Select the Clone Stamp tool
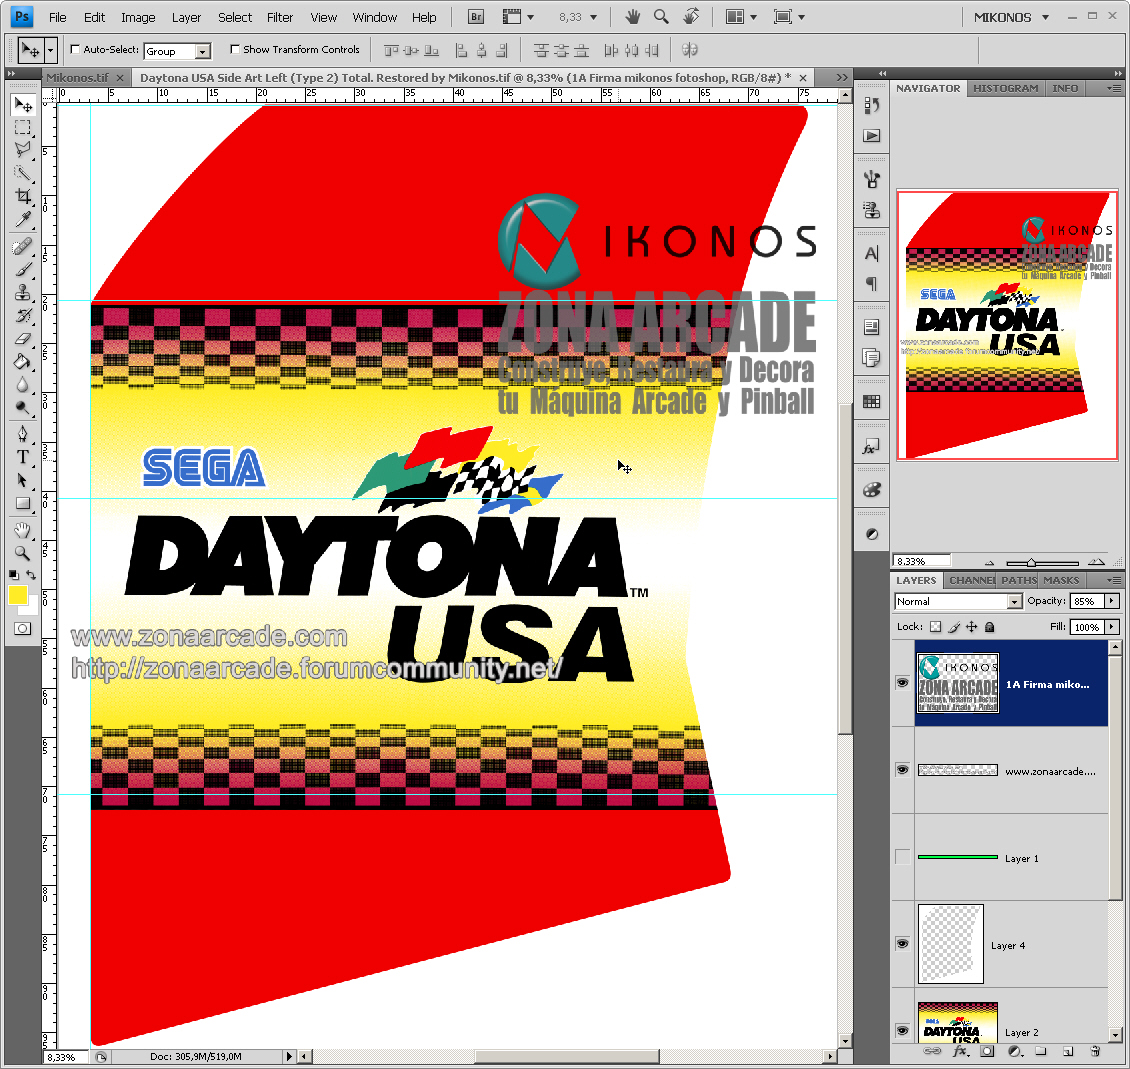 point(23,293)
